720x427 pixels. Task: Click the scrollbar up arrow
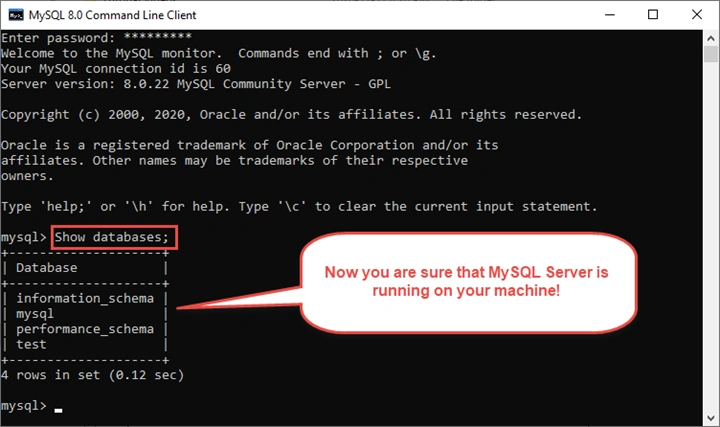click(711, 39)
